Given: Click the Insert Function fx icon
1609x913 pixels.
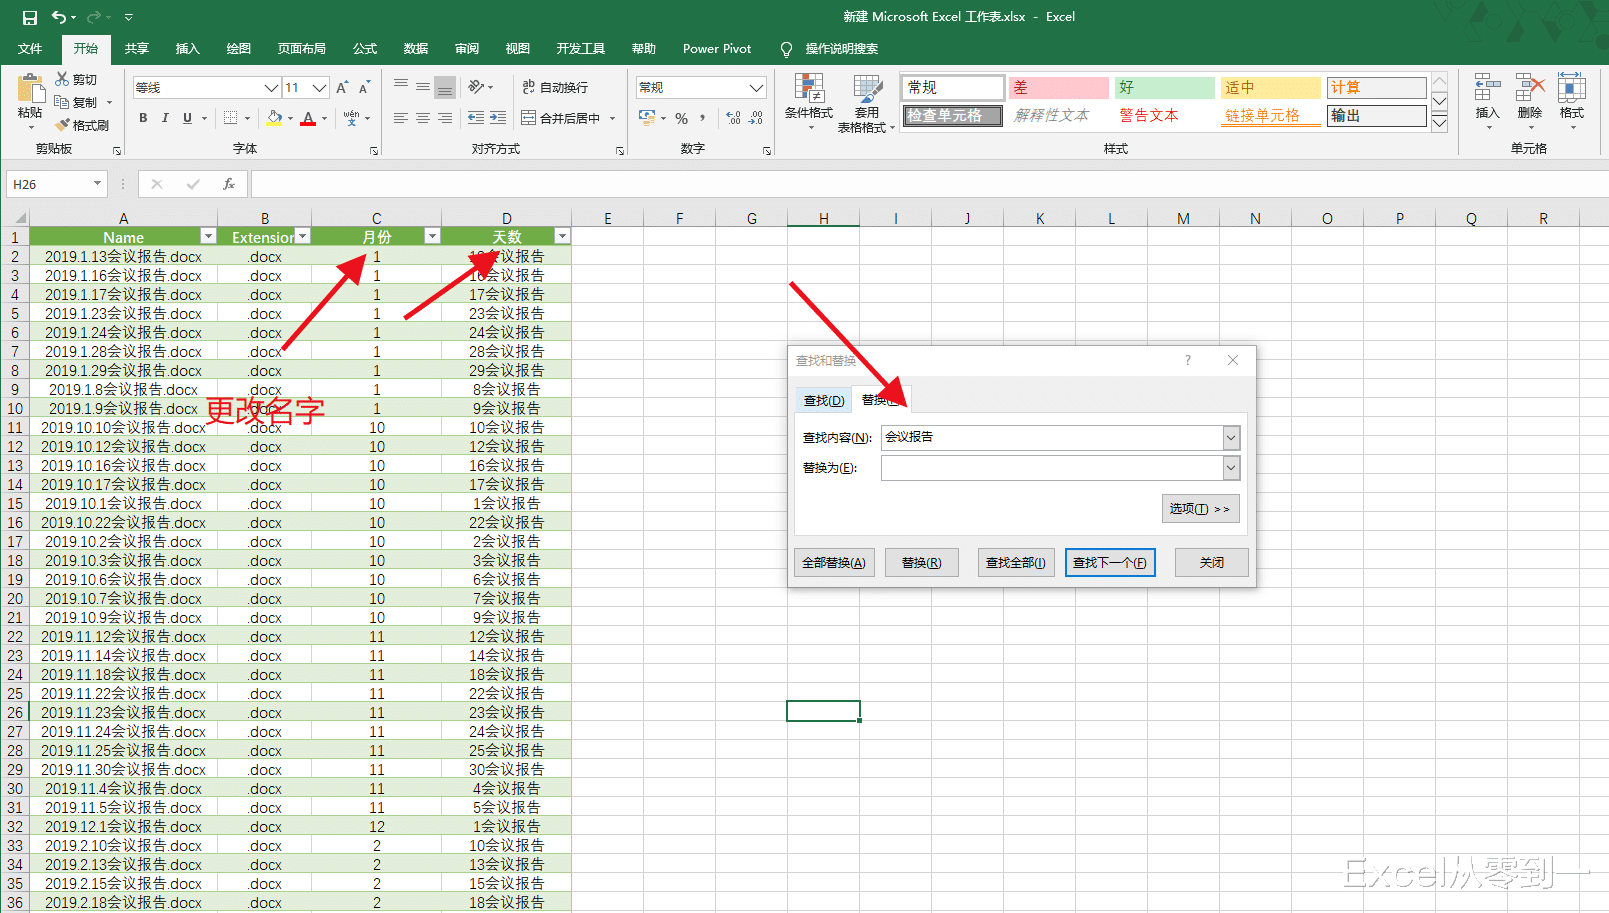Looking at the screenshot, I should (x=229, y=184).
